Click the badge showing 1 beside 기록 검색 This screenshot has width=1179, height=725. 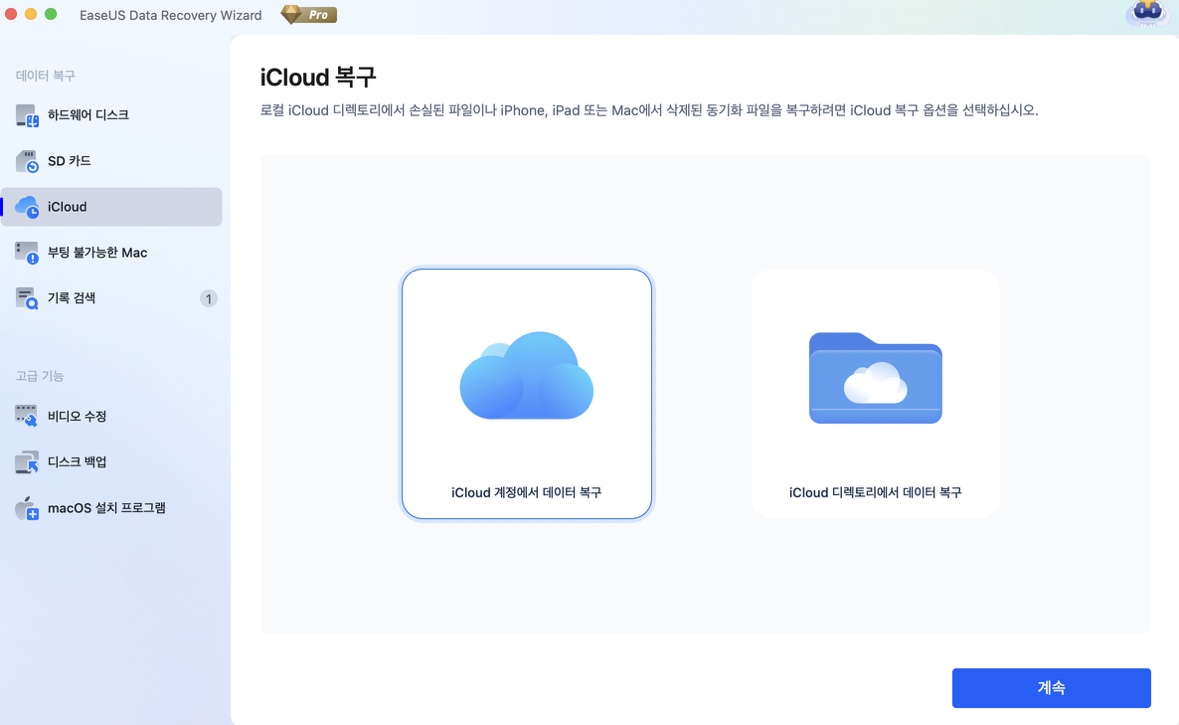(x=208, y=299)
